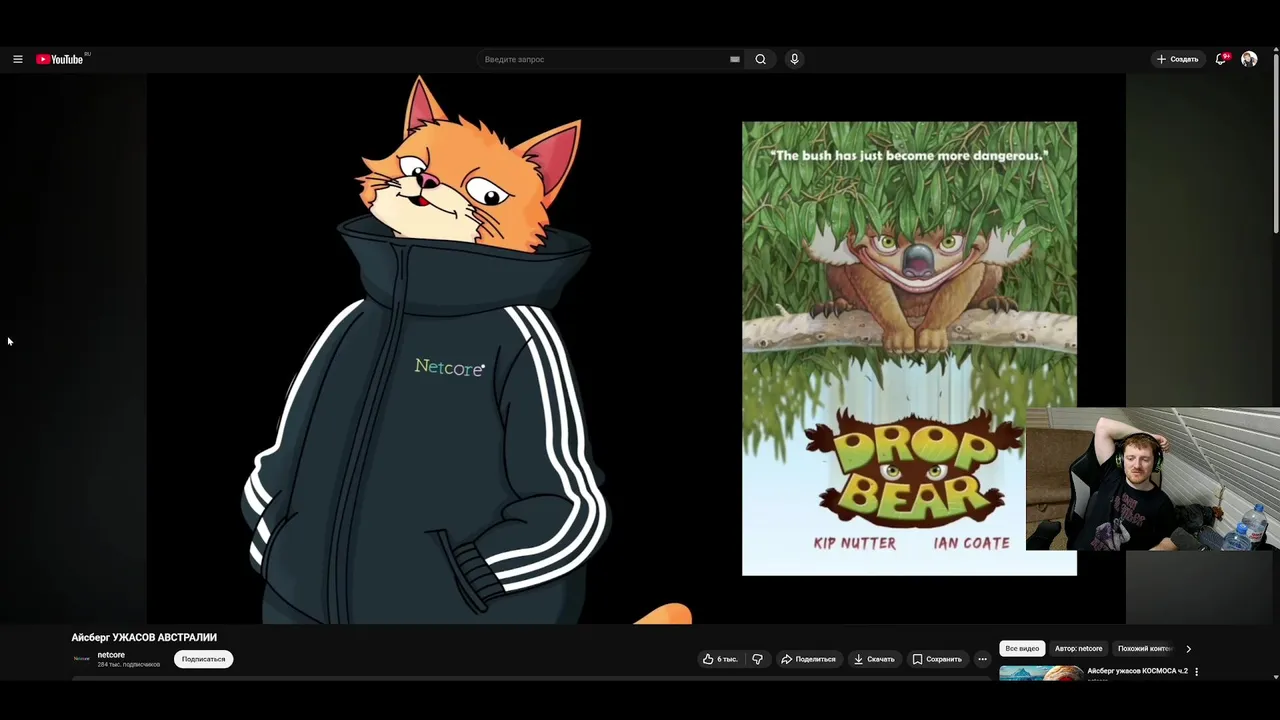Subscribe with 'Подписаться' button
Viewport: 1280px width, 720px height.
coord(203,659)
